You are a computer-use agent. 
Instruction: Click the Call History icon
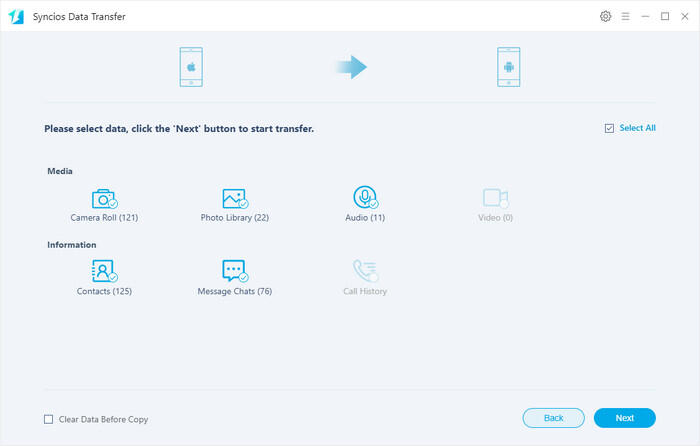[365, 271]
